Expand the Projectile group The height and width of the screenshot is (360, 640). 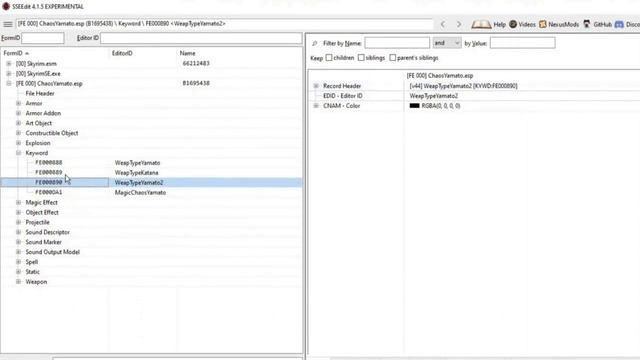[x=18, y=222]
